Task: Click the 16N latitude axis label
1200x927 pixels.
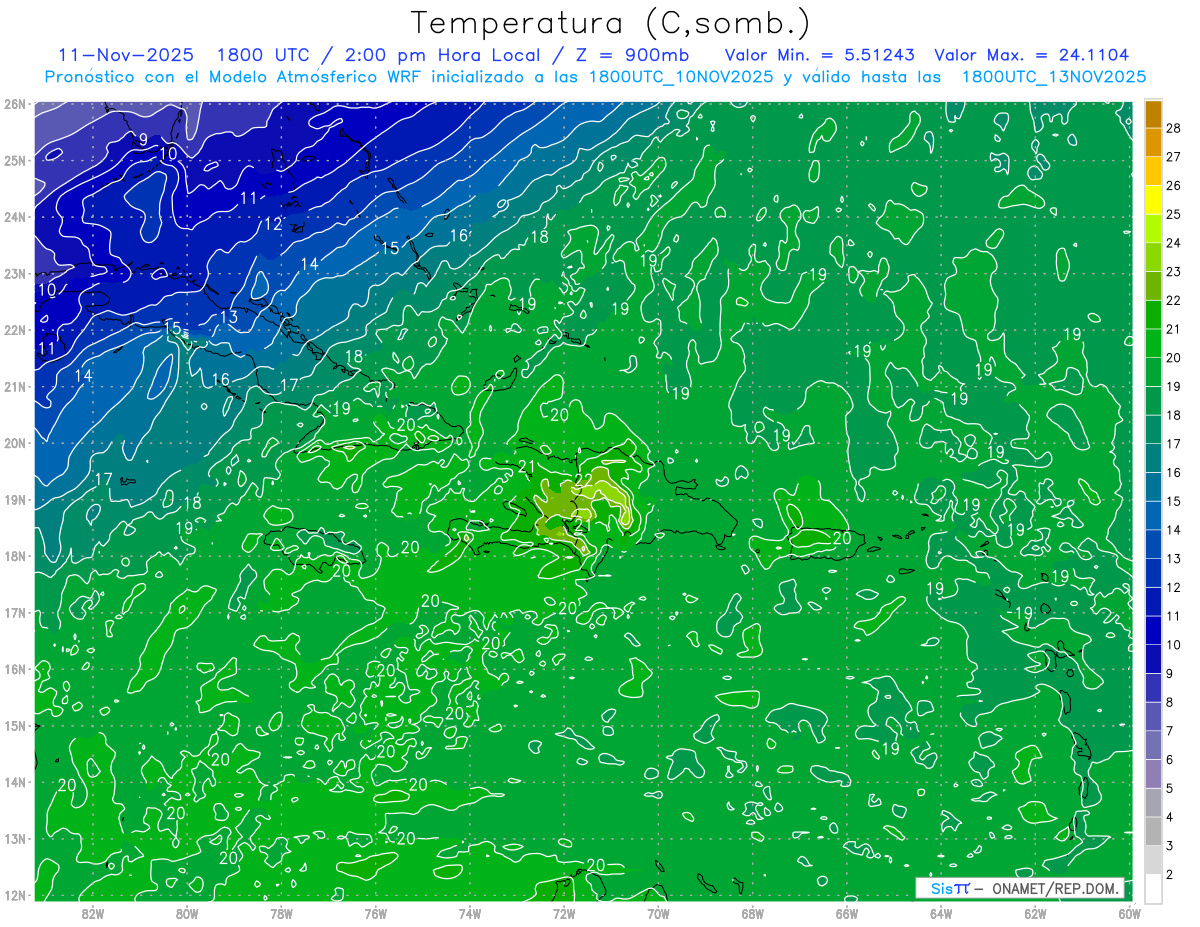Action: click(15, 669)
